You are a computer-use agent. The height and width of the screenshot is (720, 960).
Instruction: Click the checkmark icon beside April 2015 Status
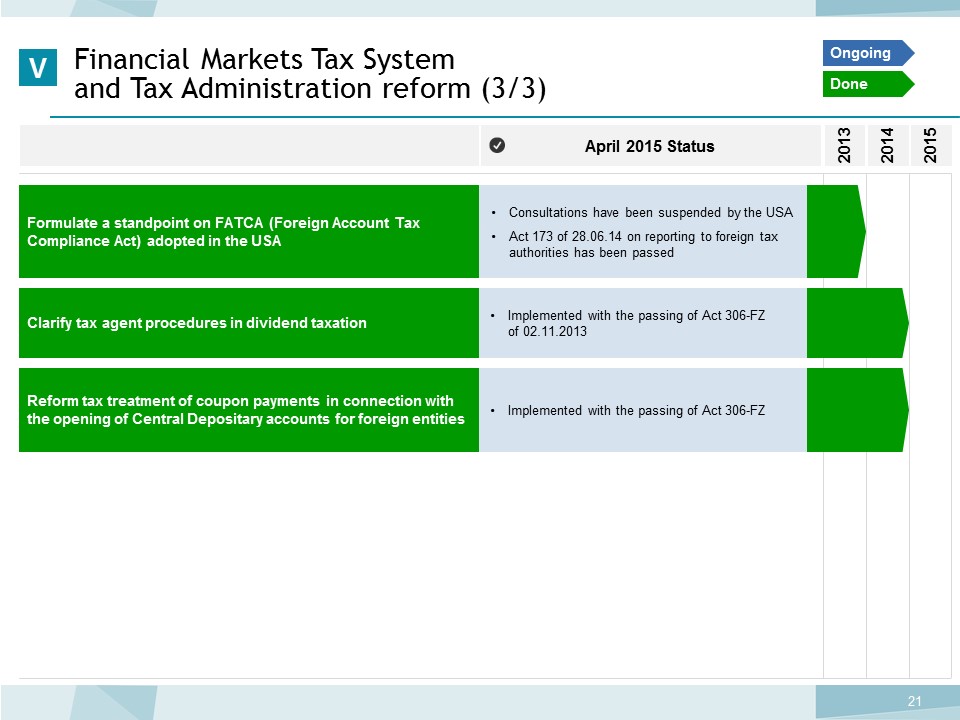tap(497, 145)
